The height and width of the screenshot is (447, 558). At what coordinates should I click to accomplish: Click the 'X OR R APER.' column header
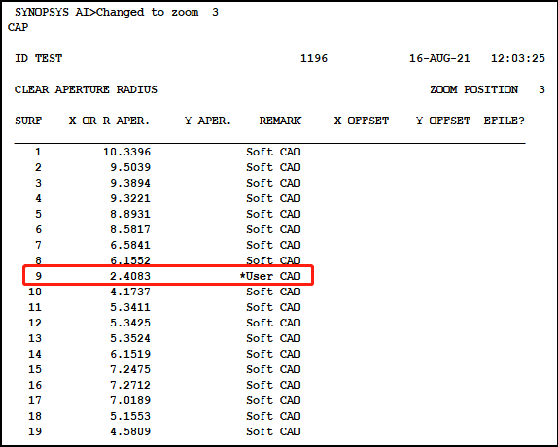[x=109, y=121]
